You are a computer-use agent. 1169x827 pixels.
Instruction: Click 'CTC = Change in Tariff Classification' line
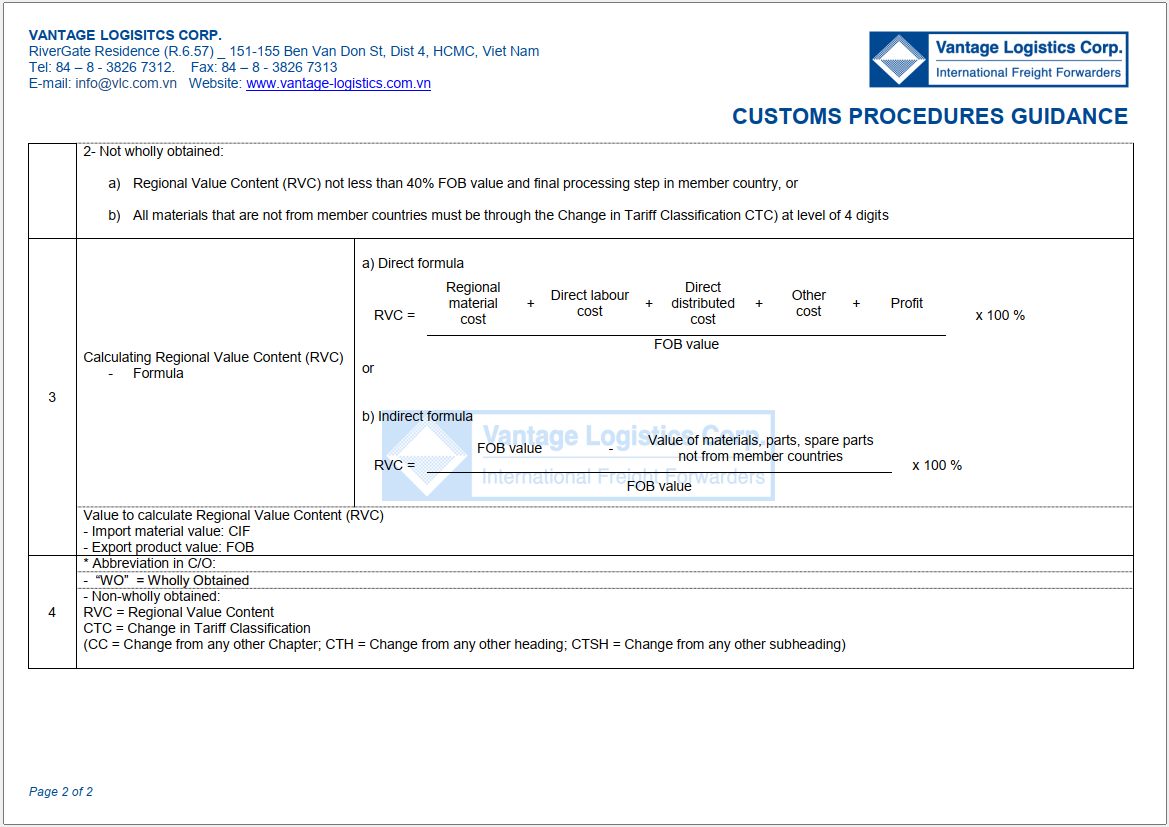click(x=197, y=628)
